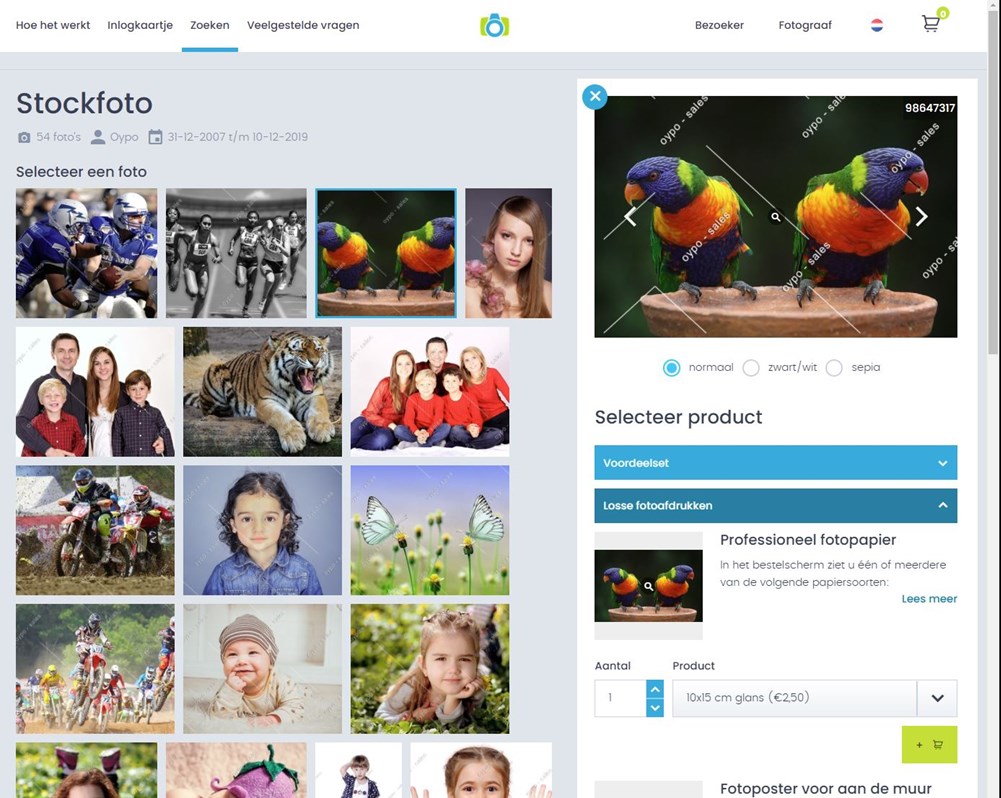The width and height of the screenshot is (1001, 798).
Task: Open Veelgestelde vragen menu item
Action: (x=303, y=25)
